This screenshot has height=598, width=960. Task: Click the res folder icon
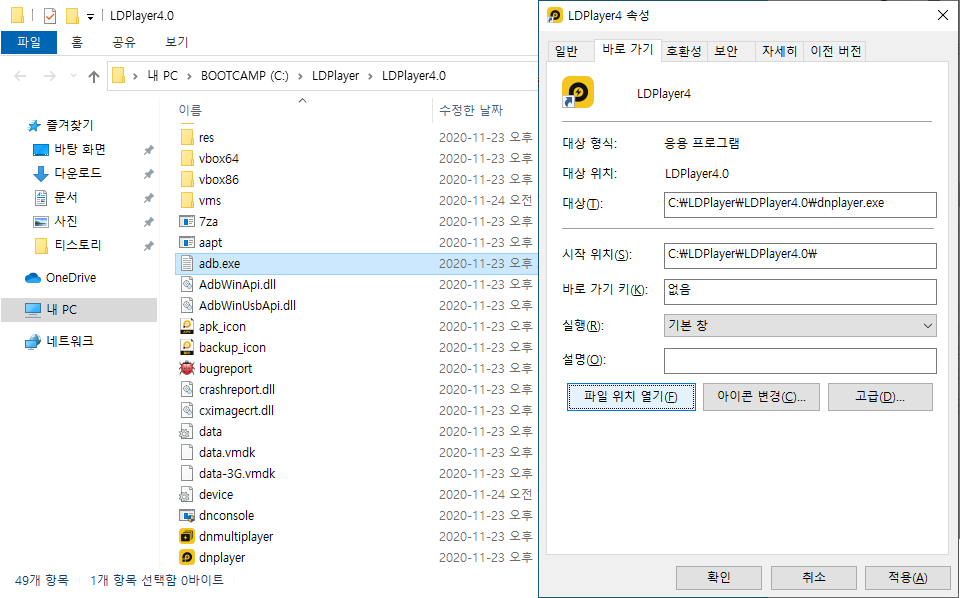point(187,137)
